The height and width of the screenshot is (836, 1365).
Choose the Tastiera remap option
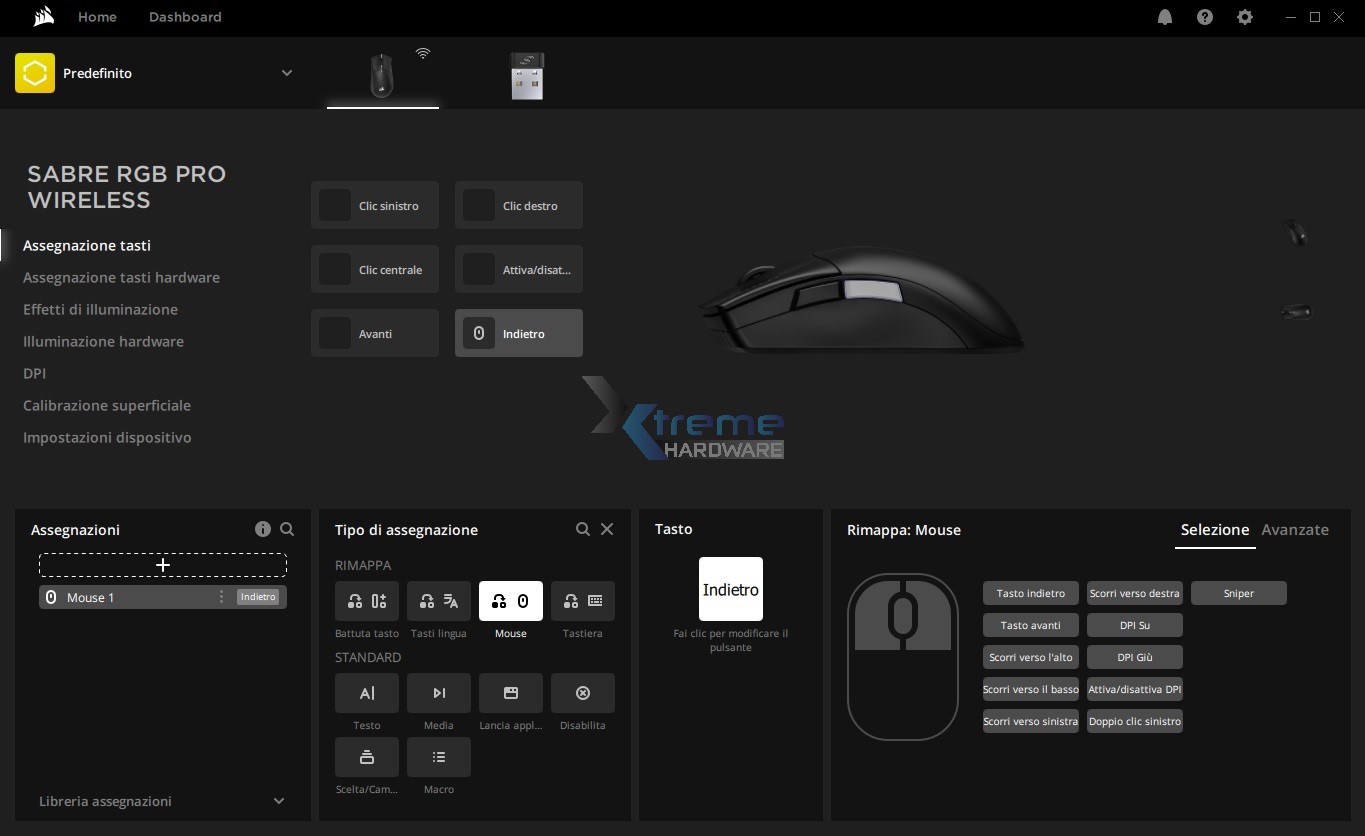[583, 600]
